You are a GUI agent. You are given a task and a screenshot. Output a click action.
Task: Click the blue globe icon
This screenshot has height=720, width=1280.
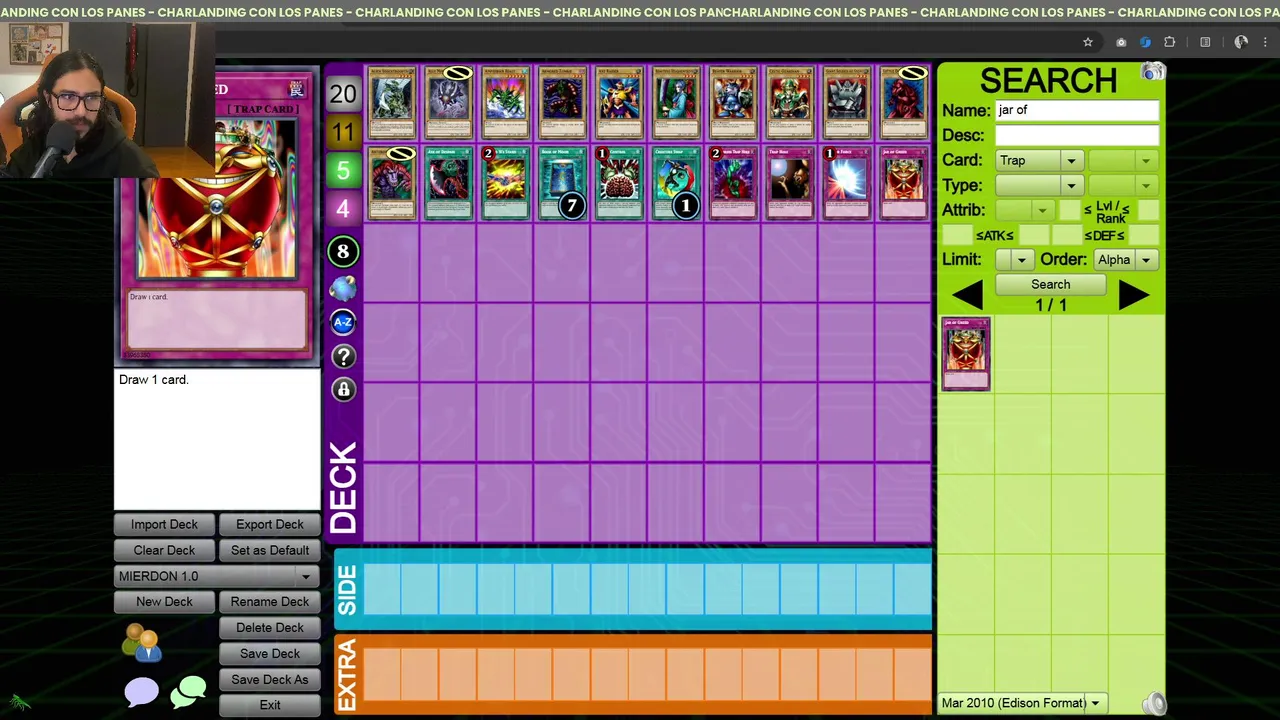343,288
